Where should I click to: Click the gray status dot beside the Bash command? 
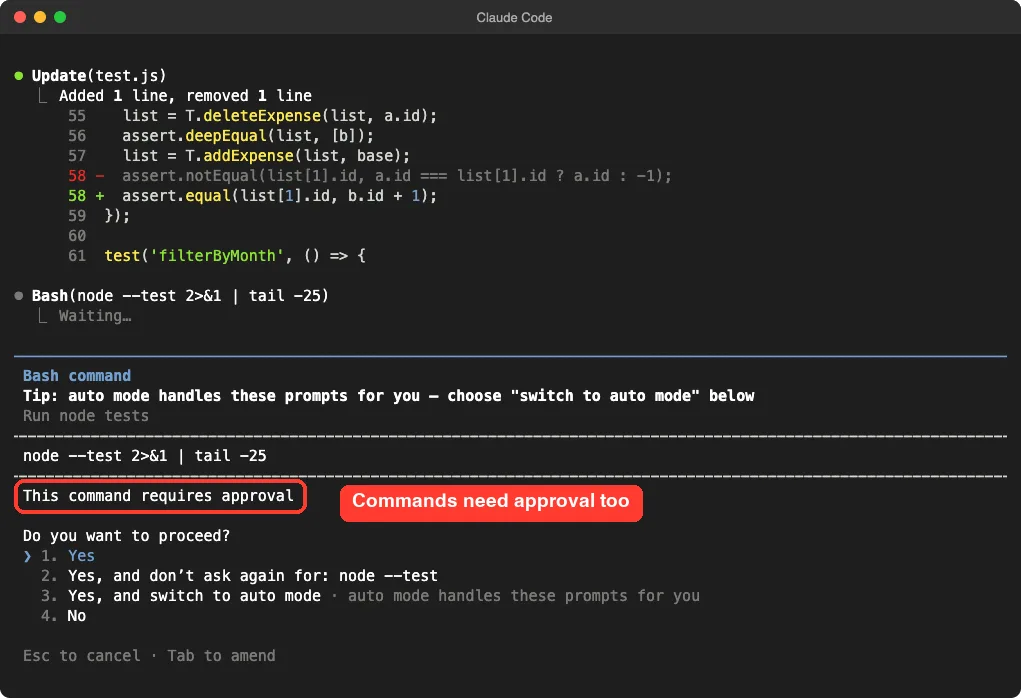tap(19, 296)
